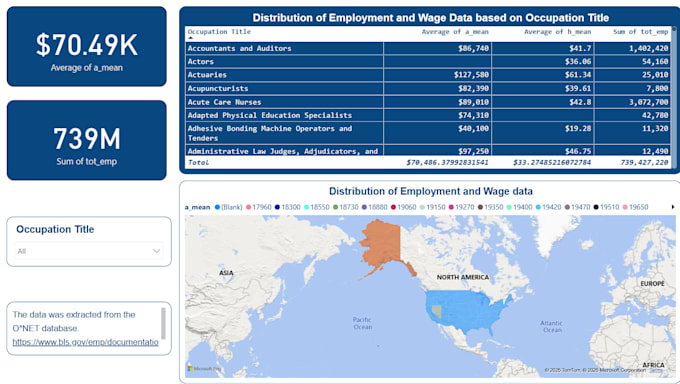Click the $33.27 total h_mean value
This screenshot has width=680, height=384.
pyautogui.click(x=552, y=162)
